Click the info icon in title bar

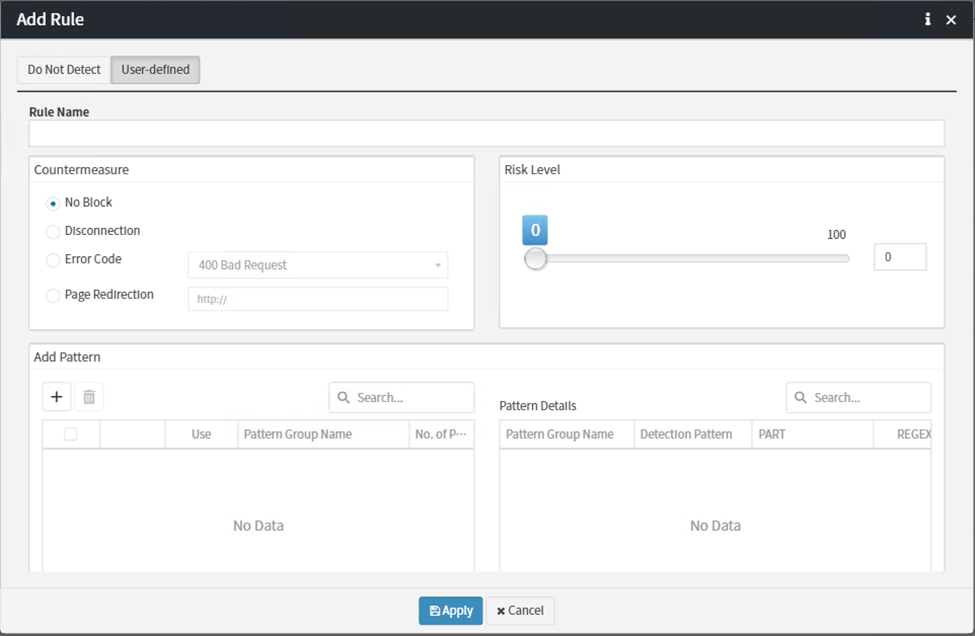point(927,19)
